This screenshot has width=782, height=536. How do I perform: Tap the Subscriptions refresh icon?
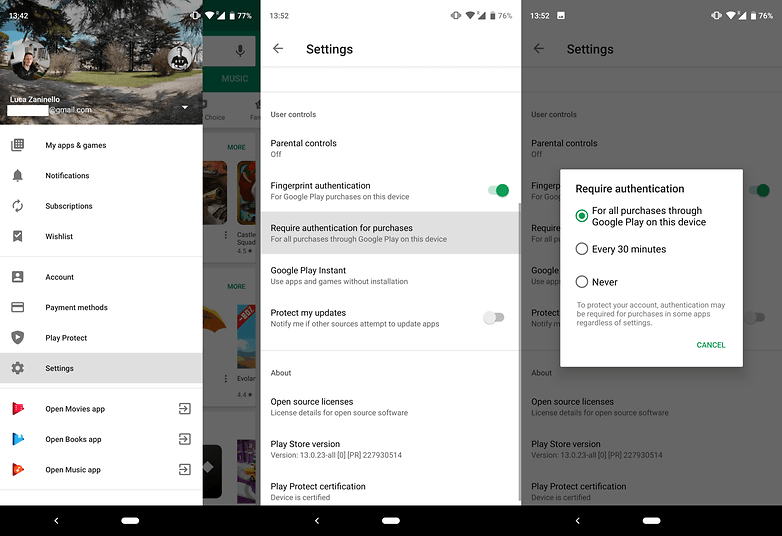pyautogui.click(x=17, y=206)
